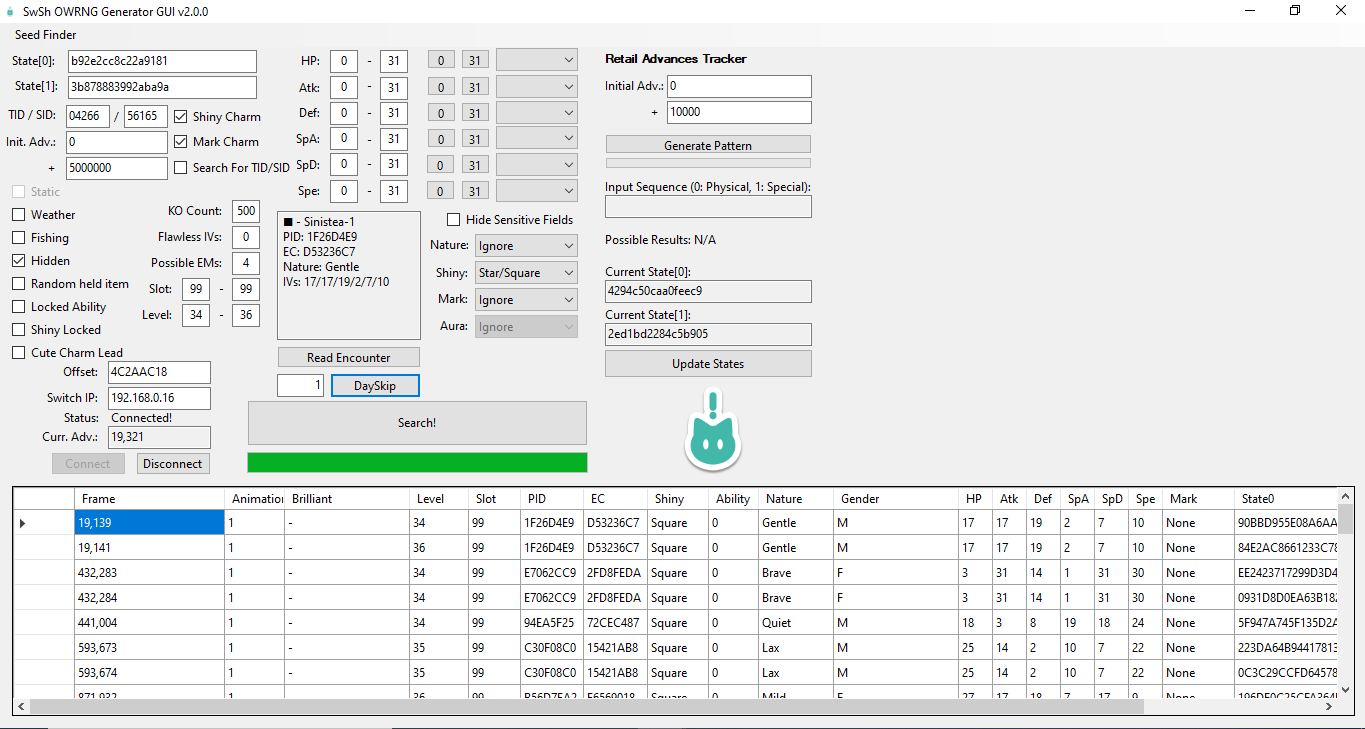Toggle the Mark Charm checkbox
Screen dimensions: 1365x729
coord(181,142)
